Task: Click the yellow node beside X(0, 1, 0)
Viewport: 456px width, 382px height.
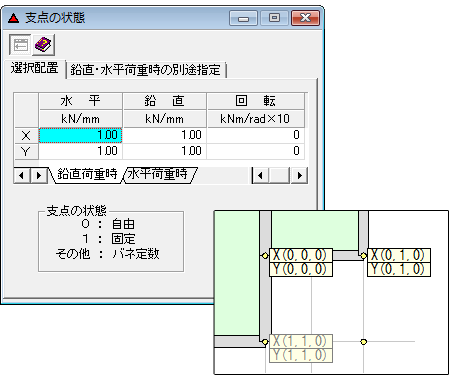Action: (x=363, y=256)
